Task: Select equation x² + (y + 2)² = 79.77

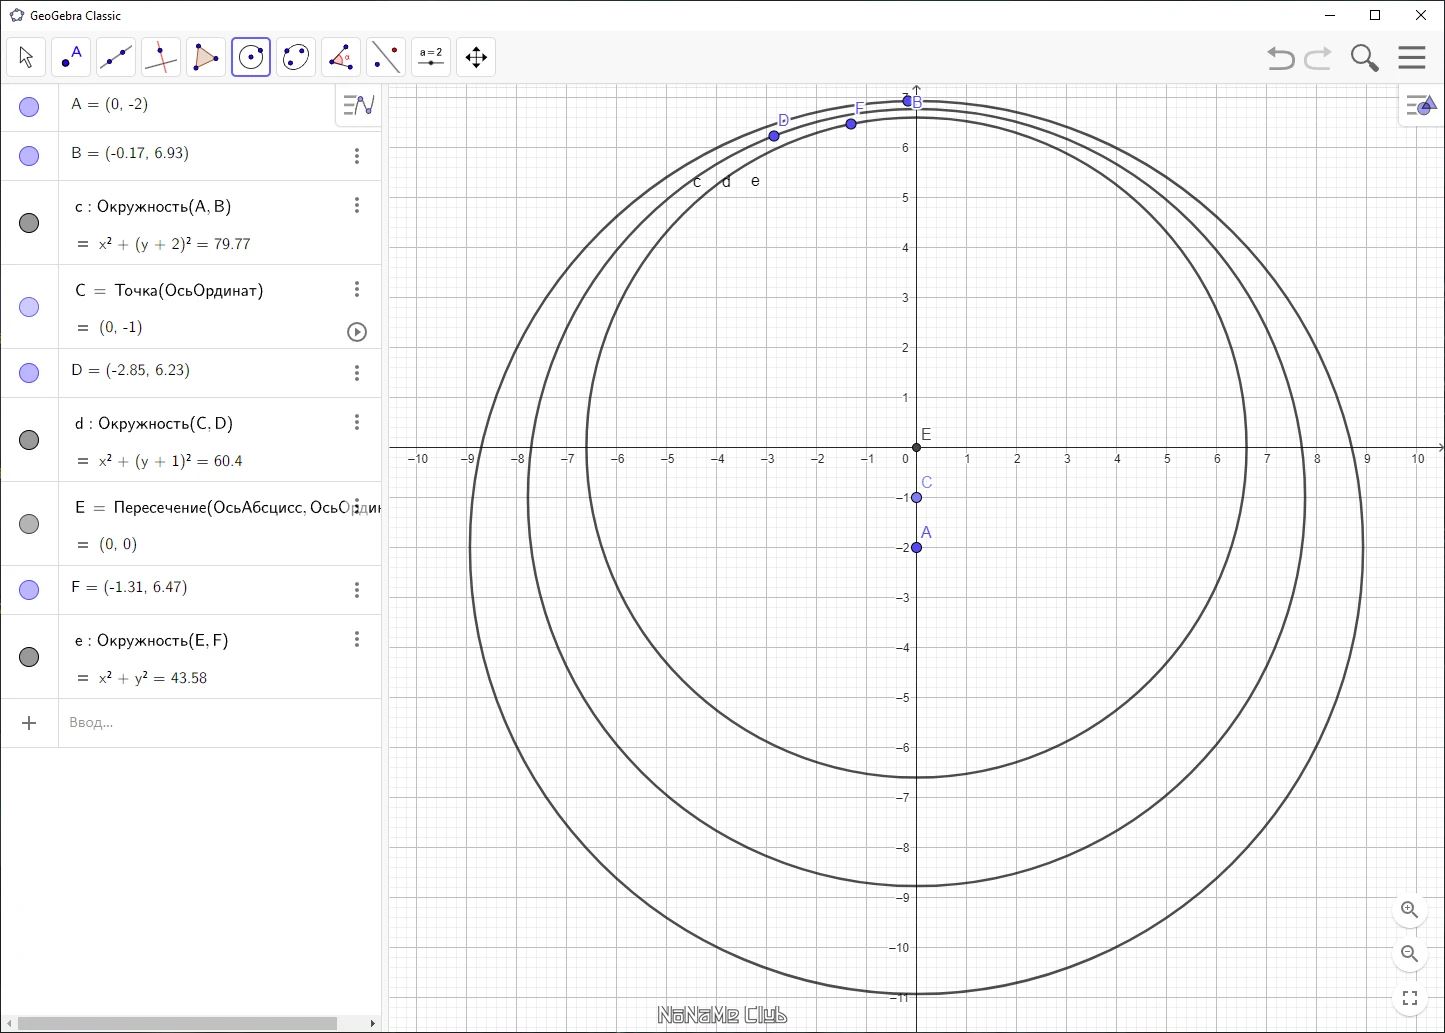Action: point(174,244)
